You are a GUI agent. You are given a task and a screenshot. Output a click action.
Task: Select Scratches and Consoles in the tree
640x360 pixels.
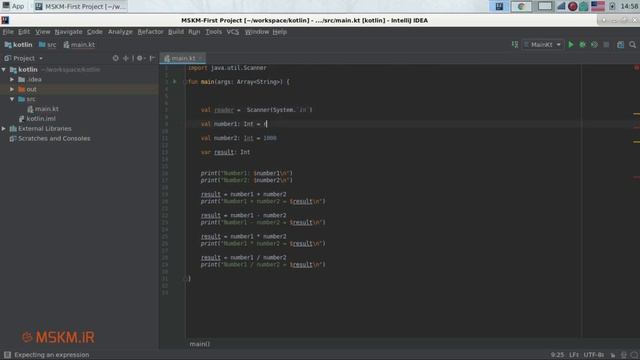click(50, 138)
